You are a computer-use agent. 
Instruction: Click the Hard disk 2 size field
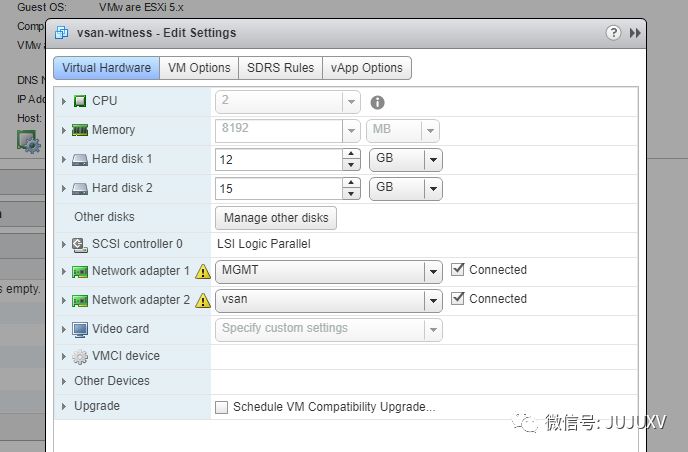[x=279, y=189]
